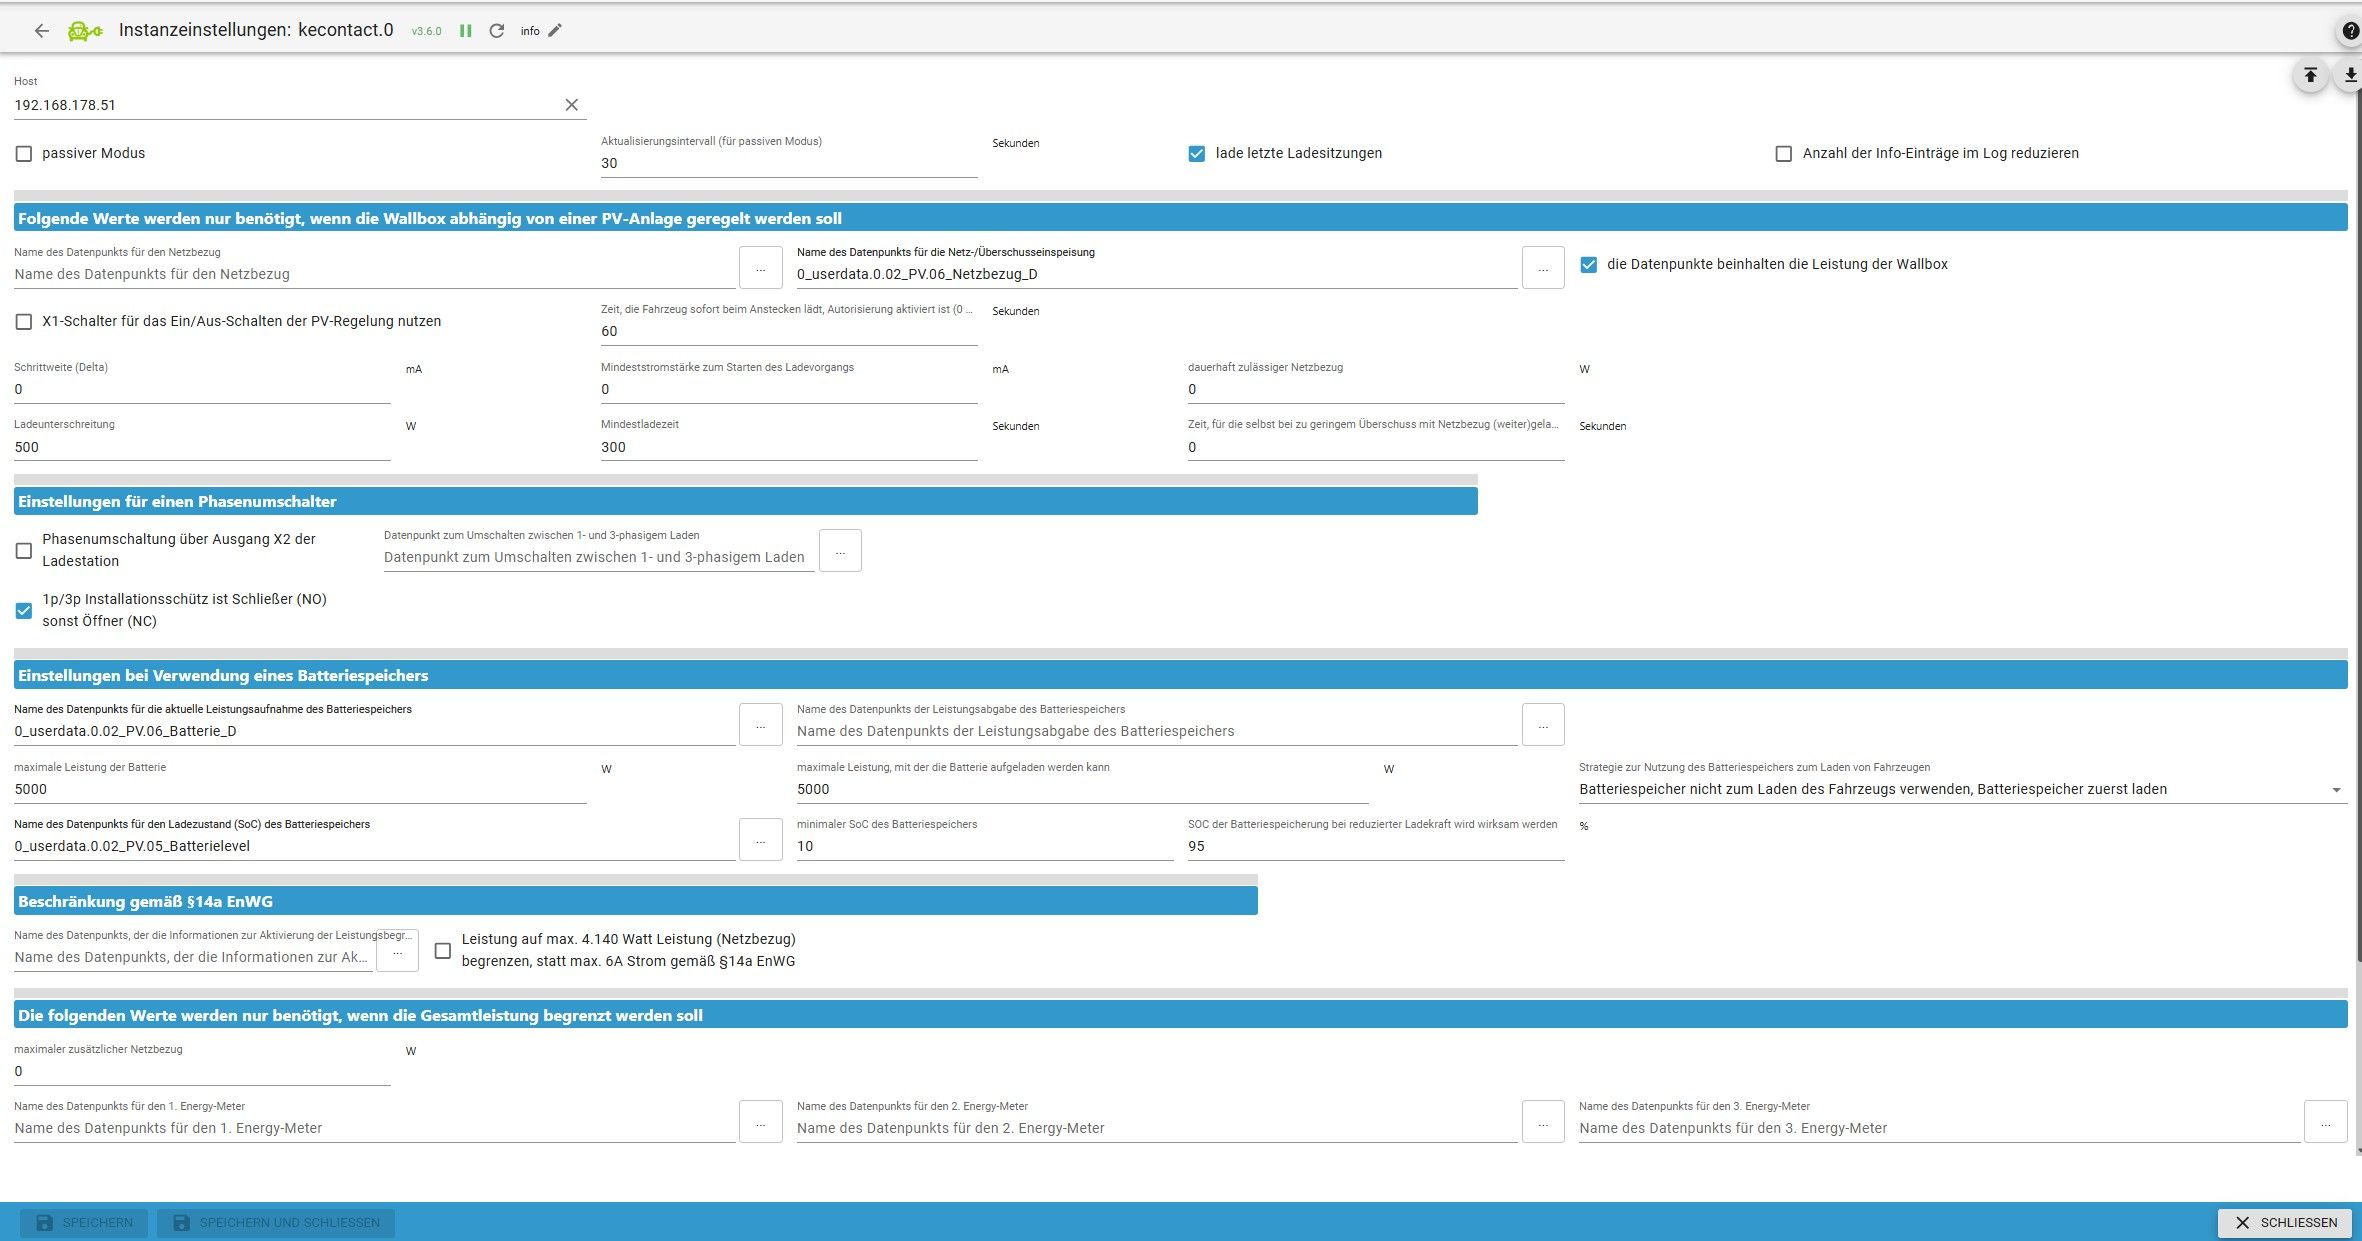Click the restart instance icon
The height and width of the screenshot is (1241, 2362).
[496, 31]
